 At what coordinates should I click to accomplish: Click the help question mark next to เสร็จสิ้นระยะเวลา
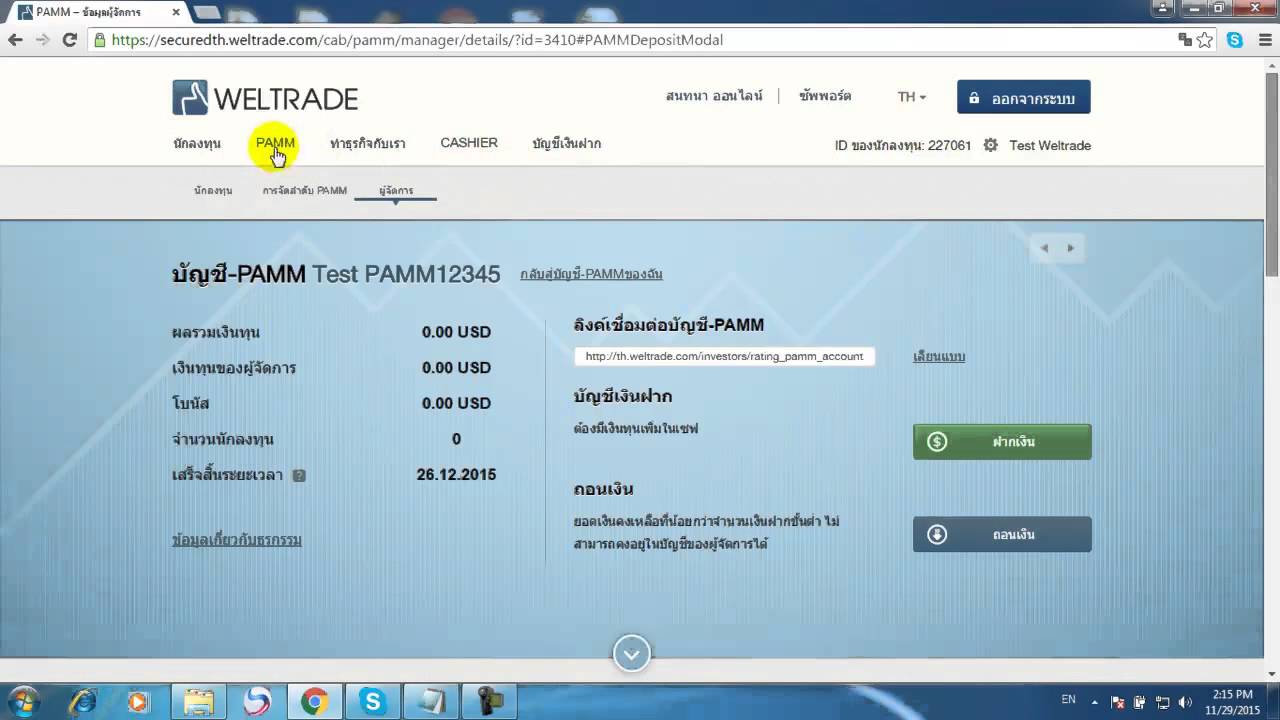pyautogui.click(x=299, y=476)
